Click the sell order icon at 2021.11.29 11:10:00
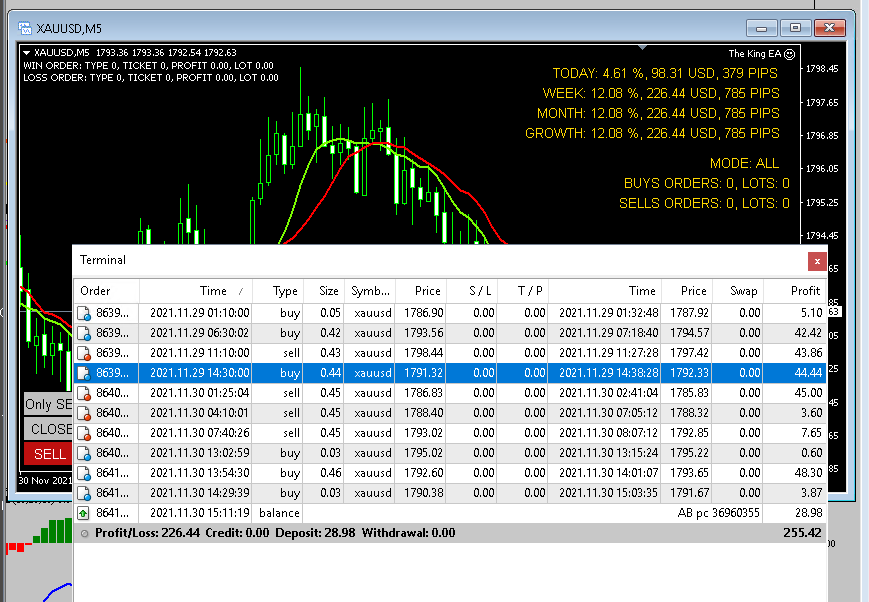The image size is (869, 602). click(84, 353)
